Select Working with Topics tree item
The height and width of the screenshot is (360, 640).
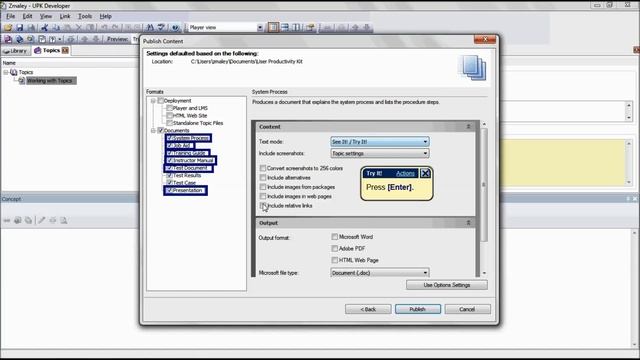pyautogui.click(x=50, y=80)
